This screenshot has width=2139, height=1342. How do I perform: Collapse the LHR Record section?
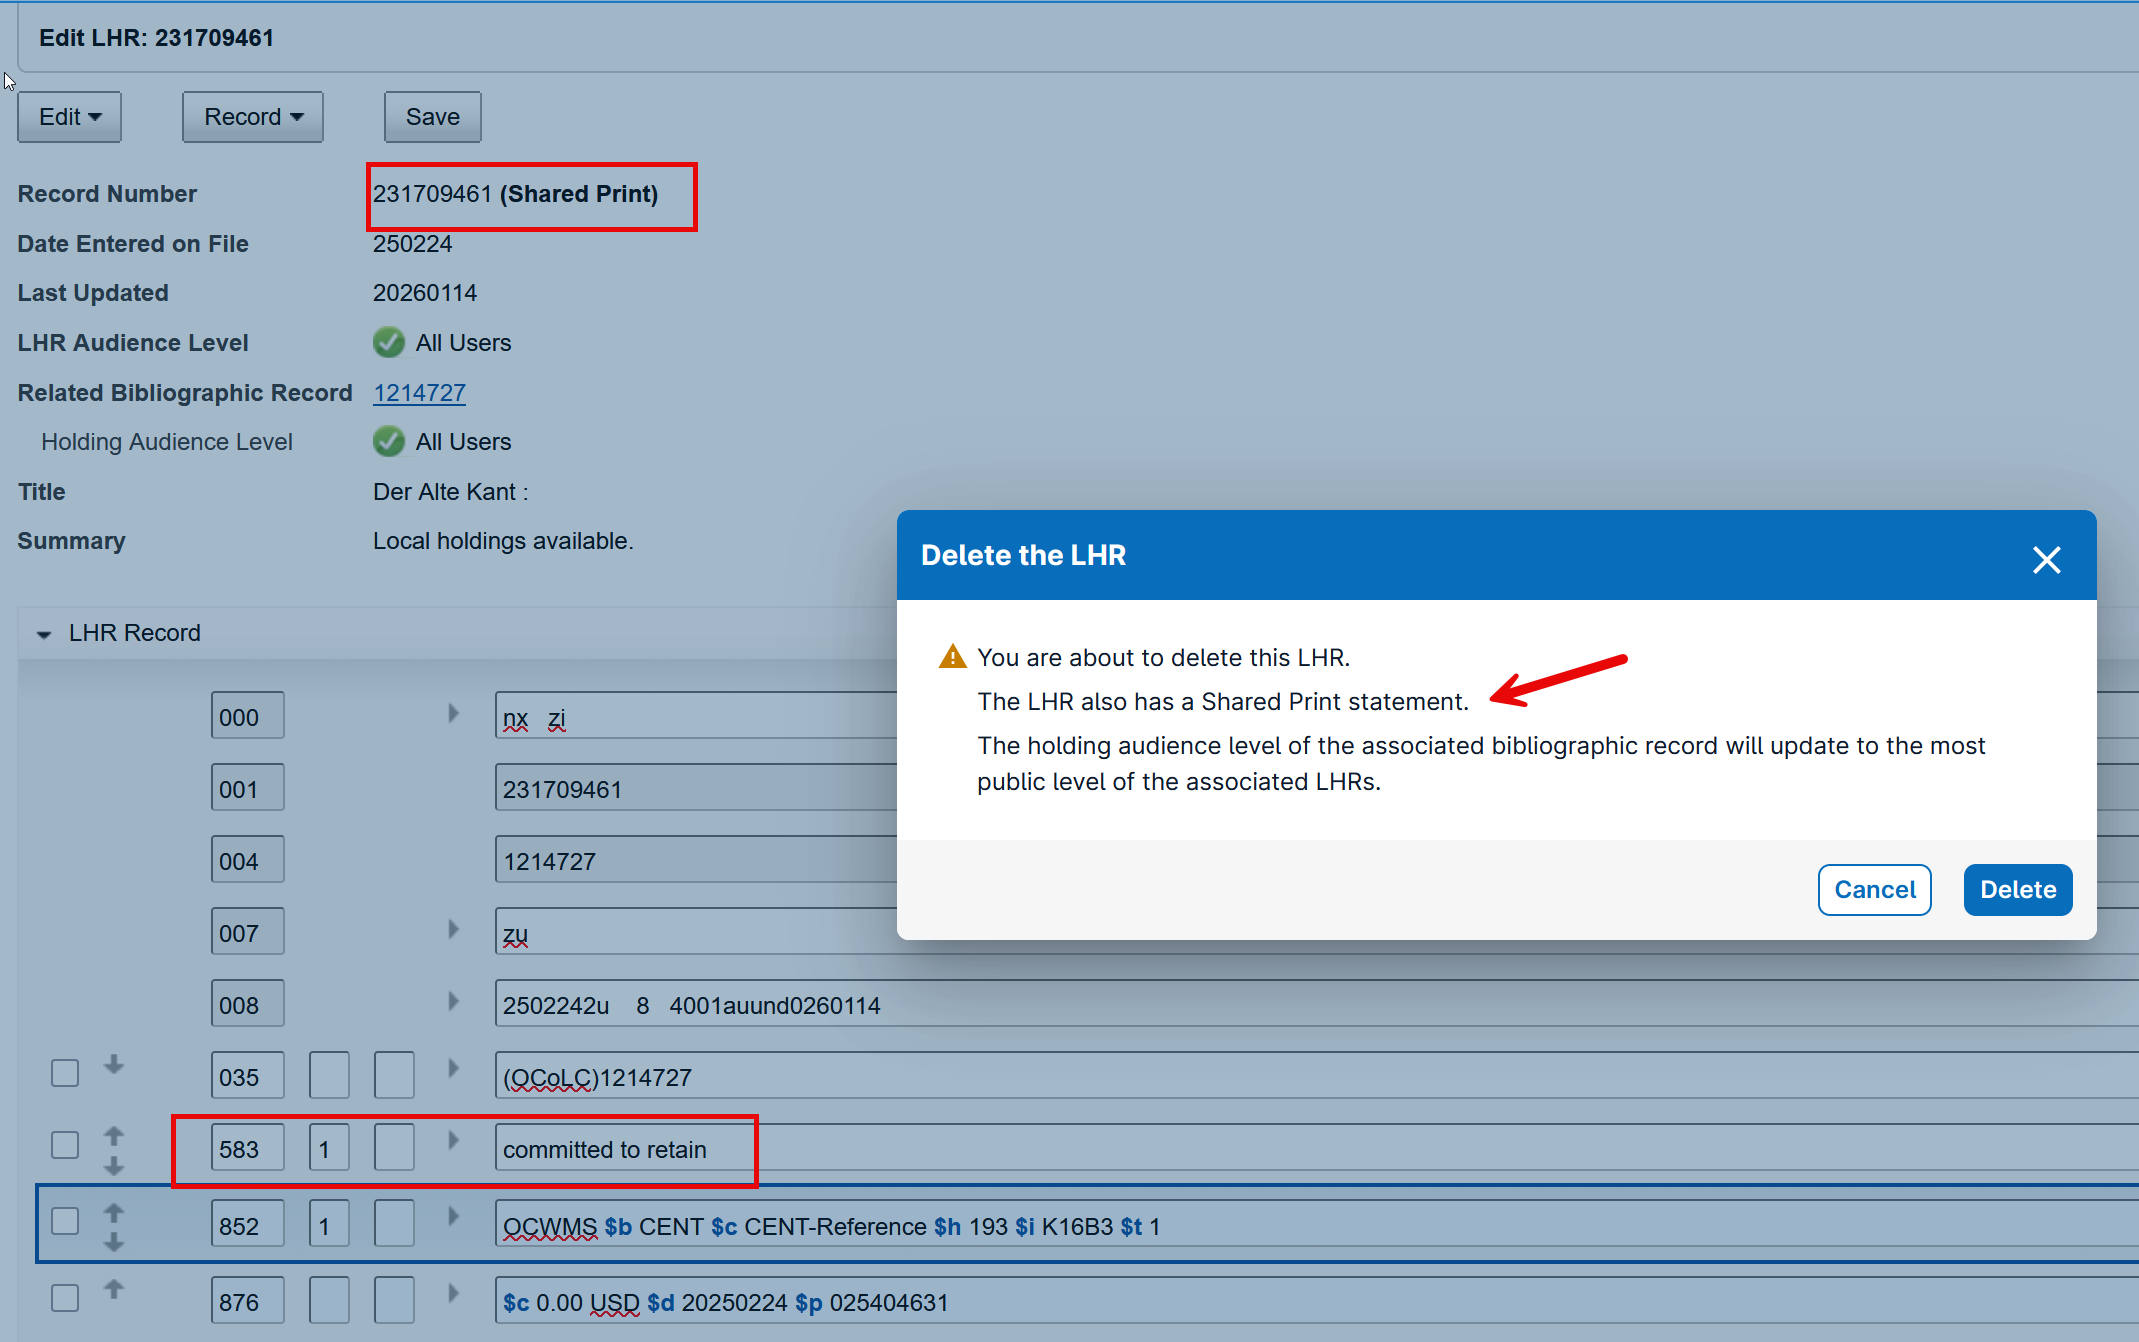pos(44,634)
